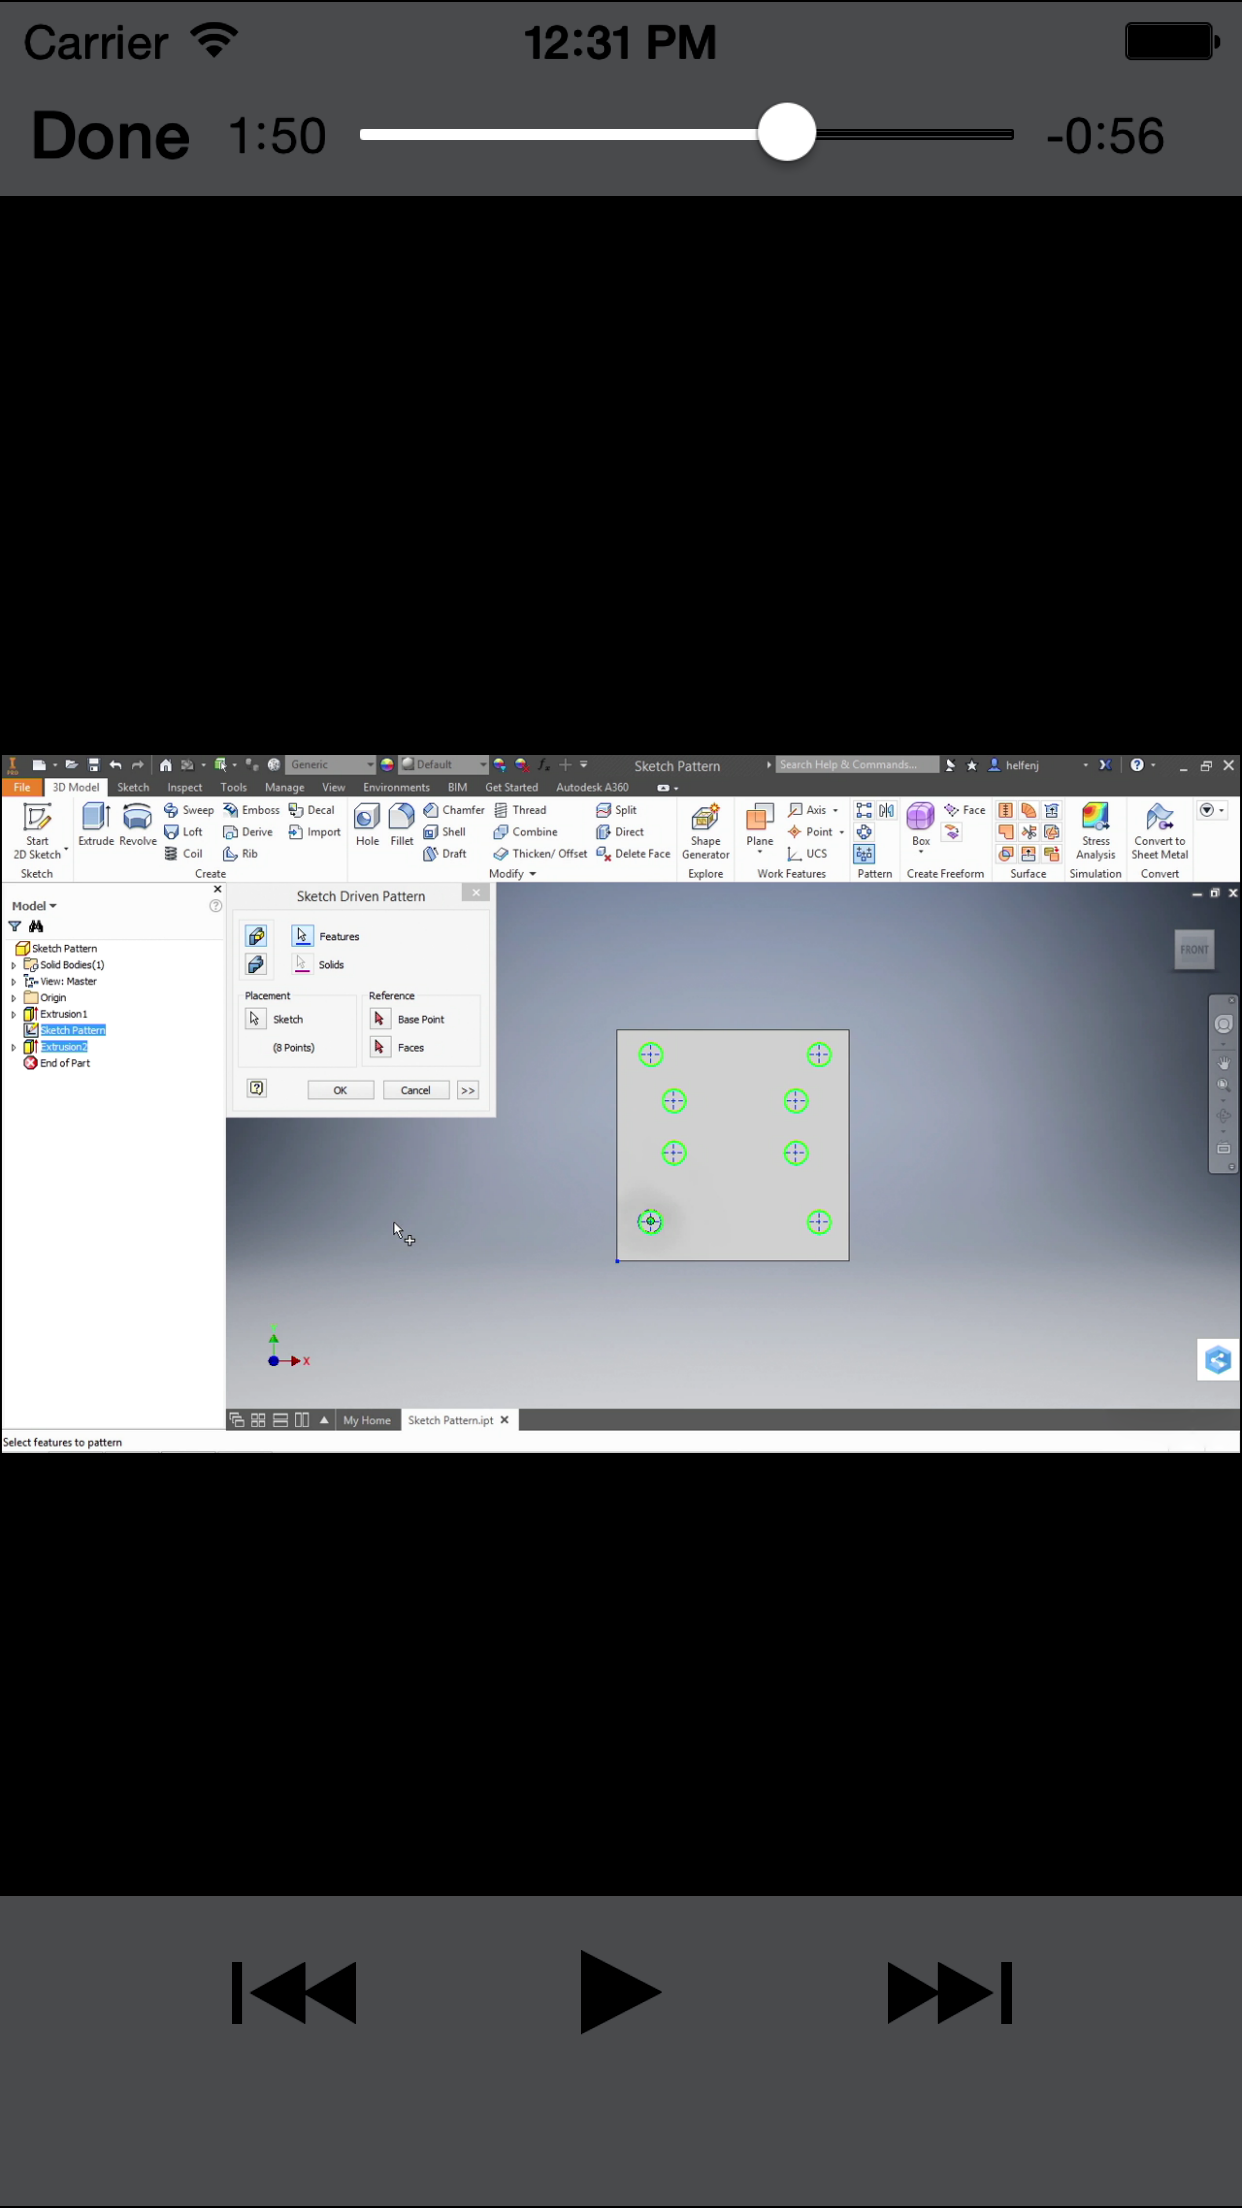
Task: Open Axis dropdown arrow
Action: (x=836, y=811)
